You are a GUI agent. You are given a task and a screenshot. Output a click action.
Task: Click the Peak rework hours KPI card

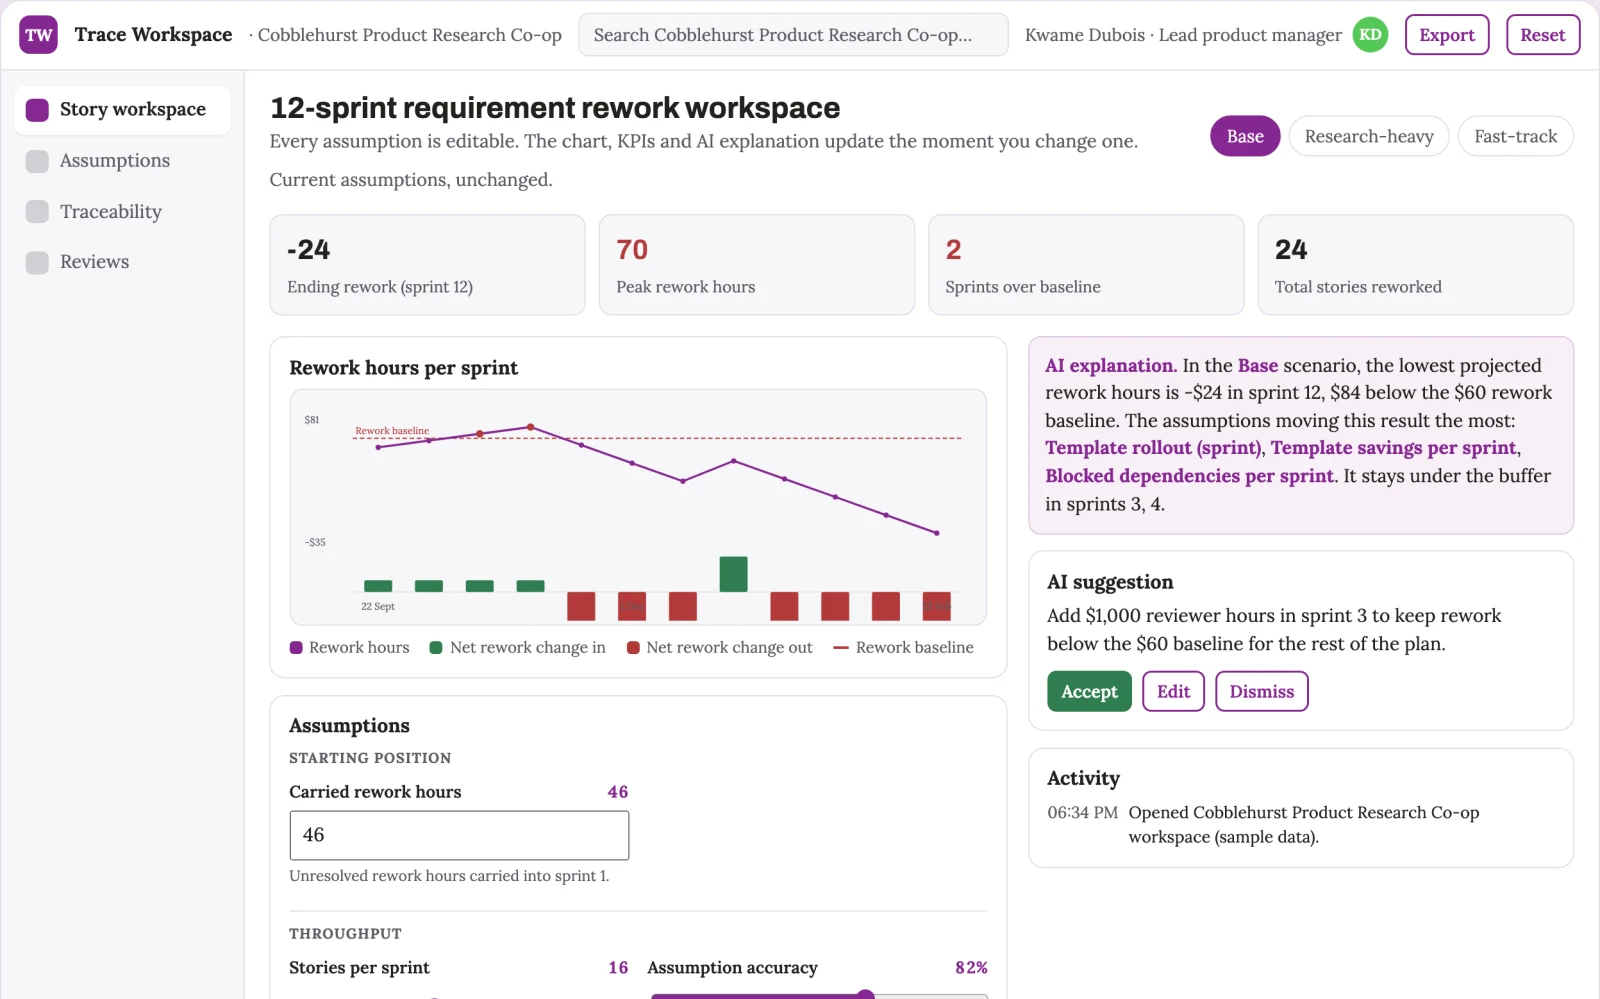point(756,265)
